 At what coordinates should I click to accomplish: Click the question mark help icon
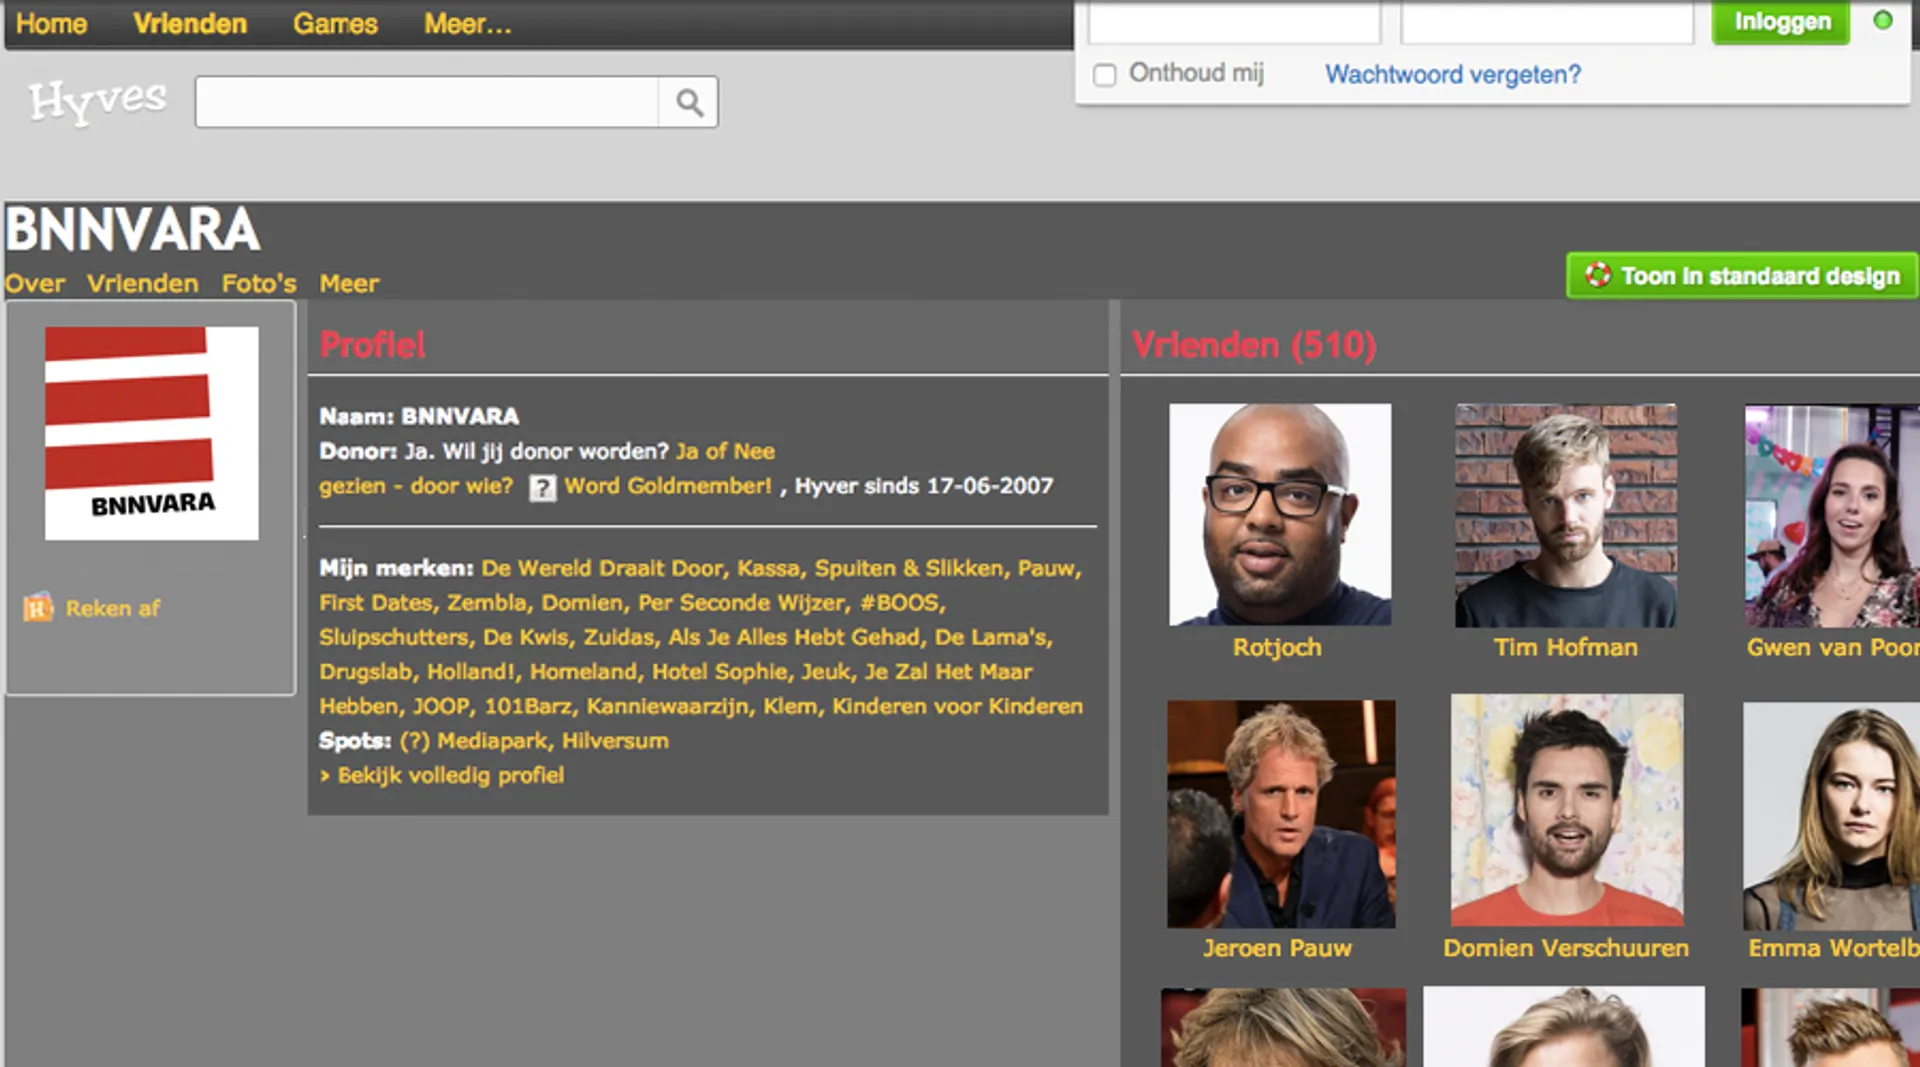(x=542, y=488)
